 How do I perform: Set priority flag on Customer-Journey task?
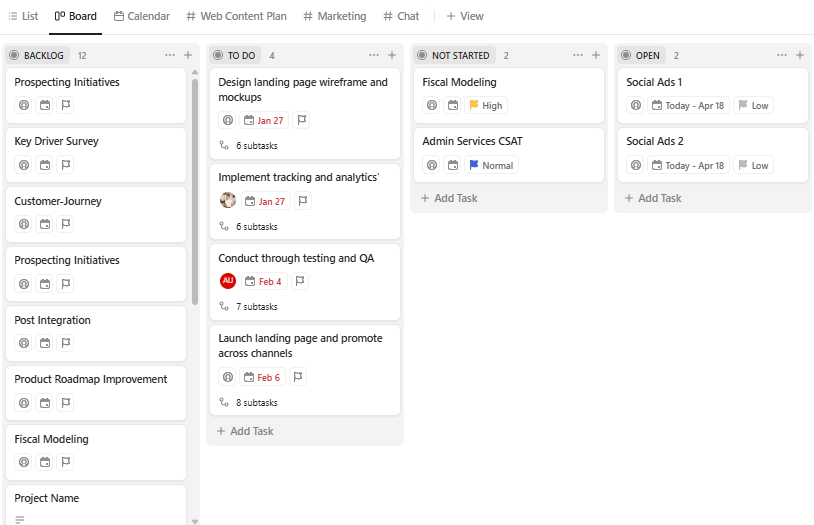tap(65, 224)
